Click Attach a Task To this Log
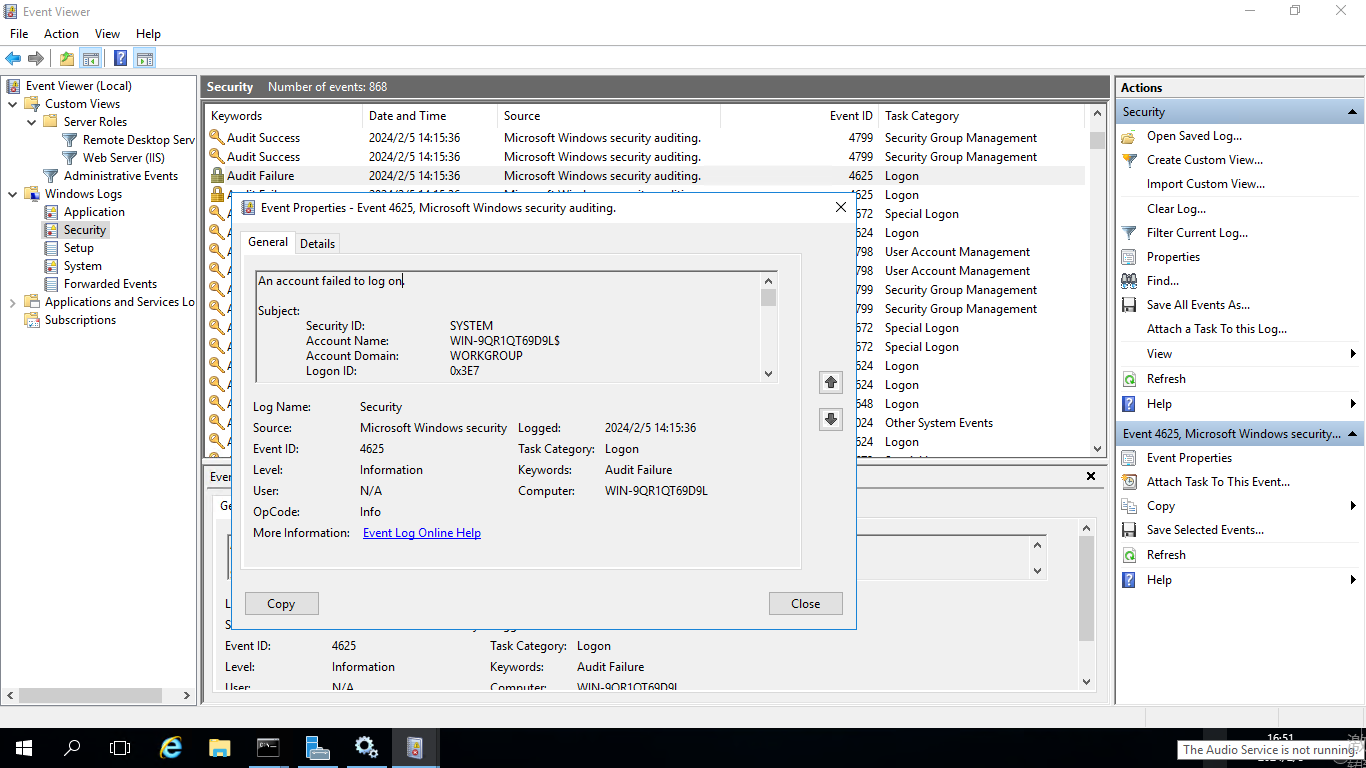 pyautogui.click(x=1216, y=329)
